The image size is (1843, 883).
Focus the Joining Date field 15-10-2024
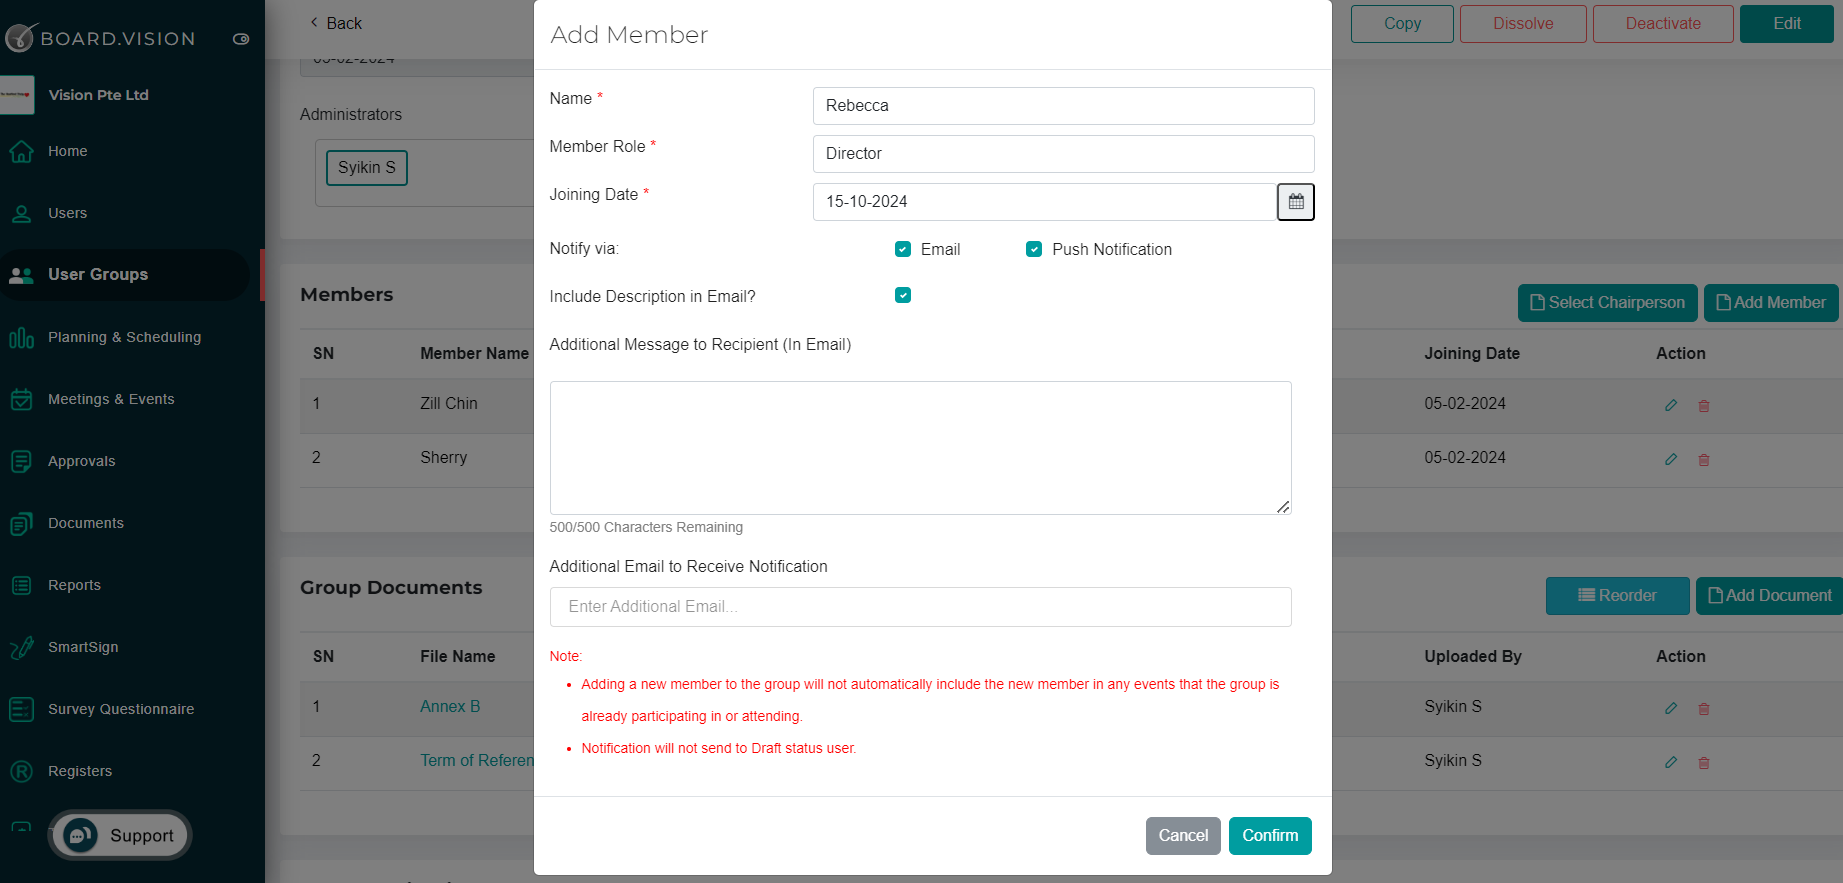[x=1044, y=202]
